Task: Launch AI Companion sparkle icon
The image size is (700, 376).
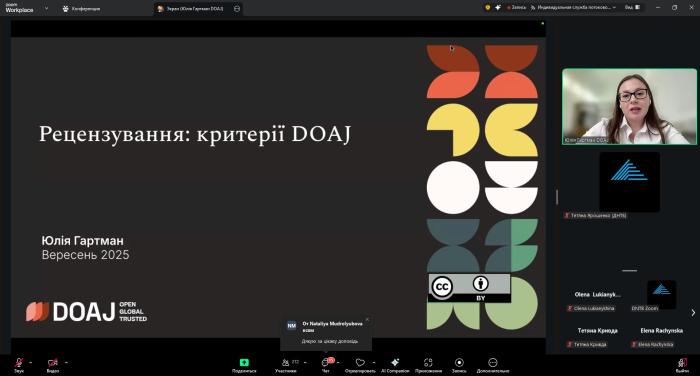Action: [x=395, y=362]
